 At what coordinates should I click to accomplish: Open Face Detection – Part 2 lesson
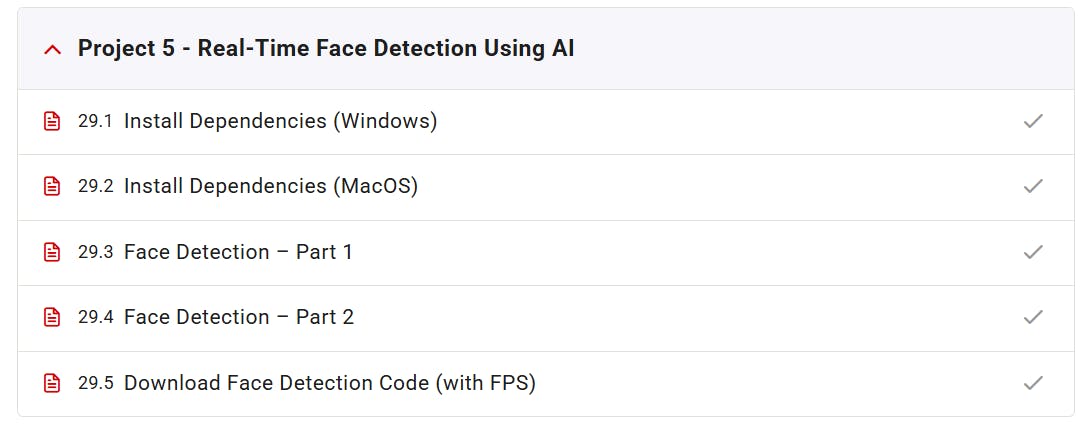pyautogui.click(x=238, y=317)
